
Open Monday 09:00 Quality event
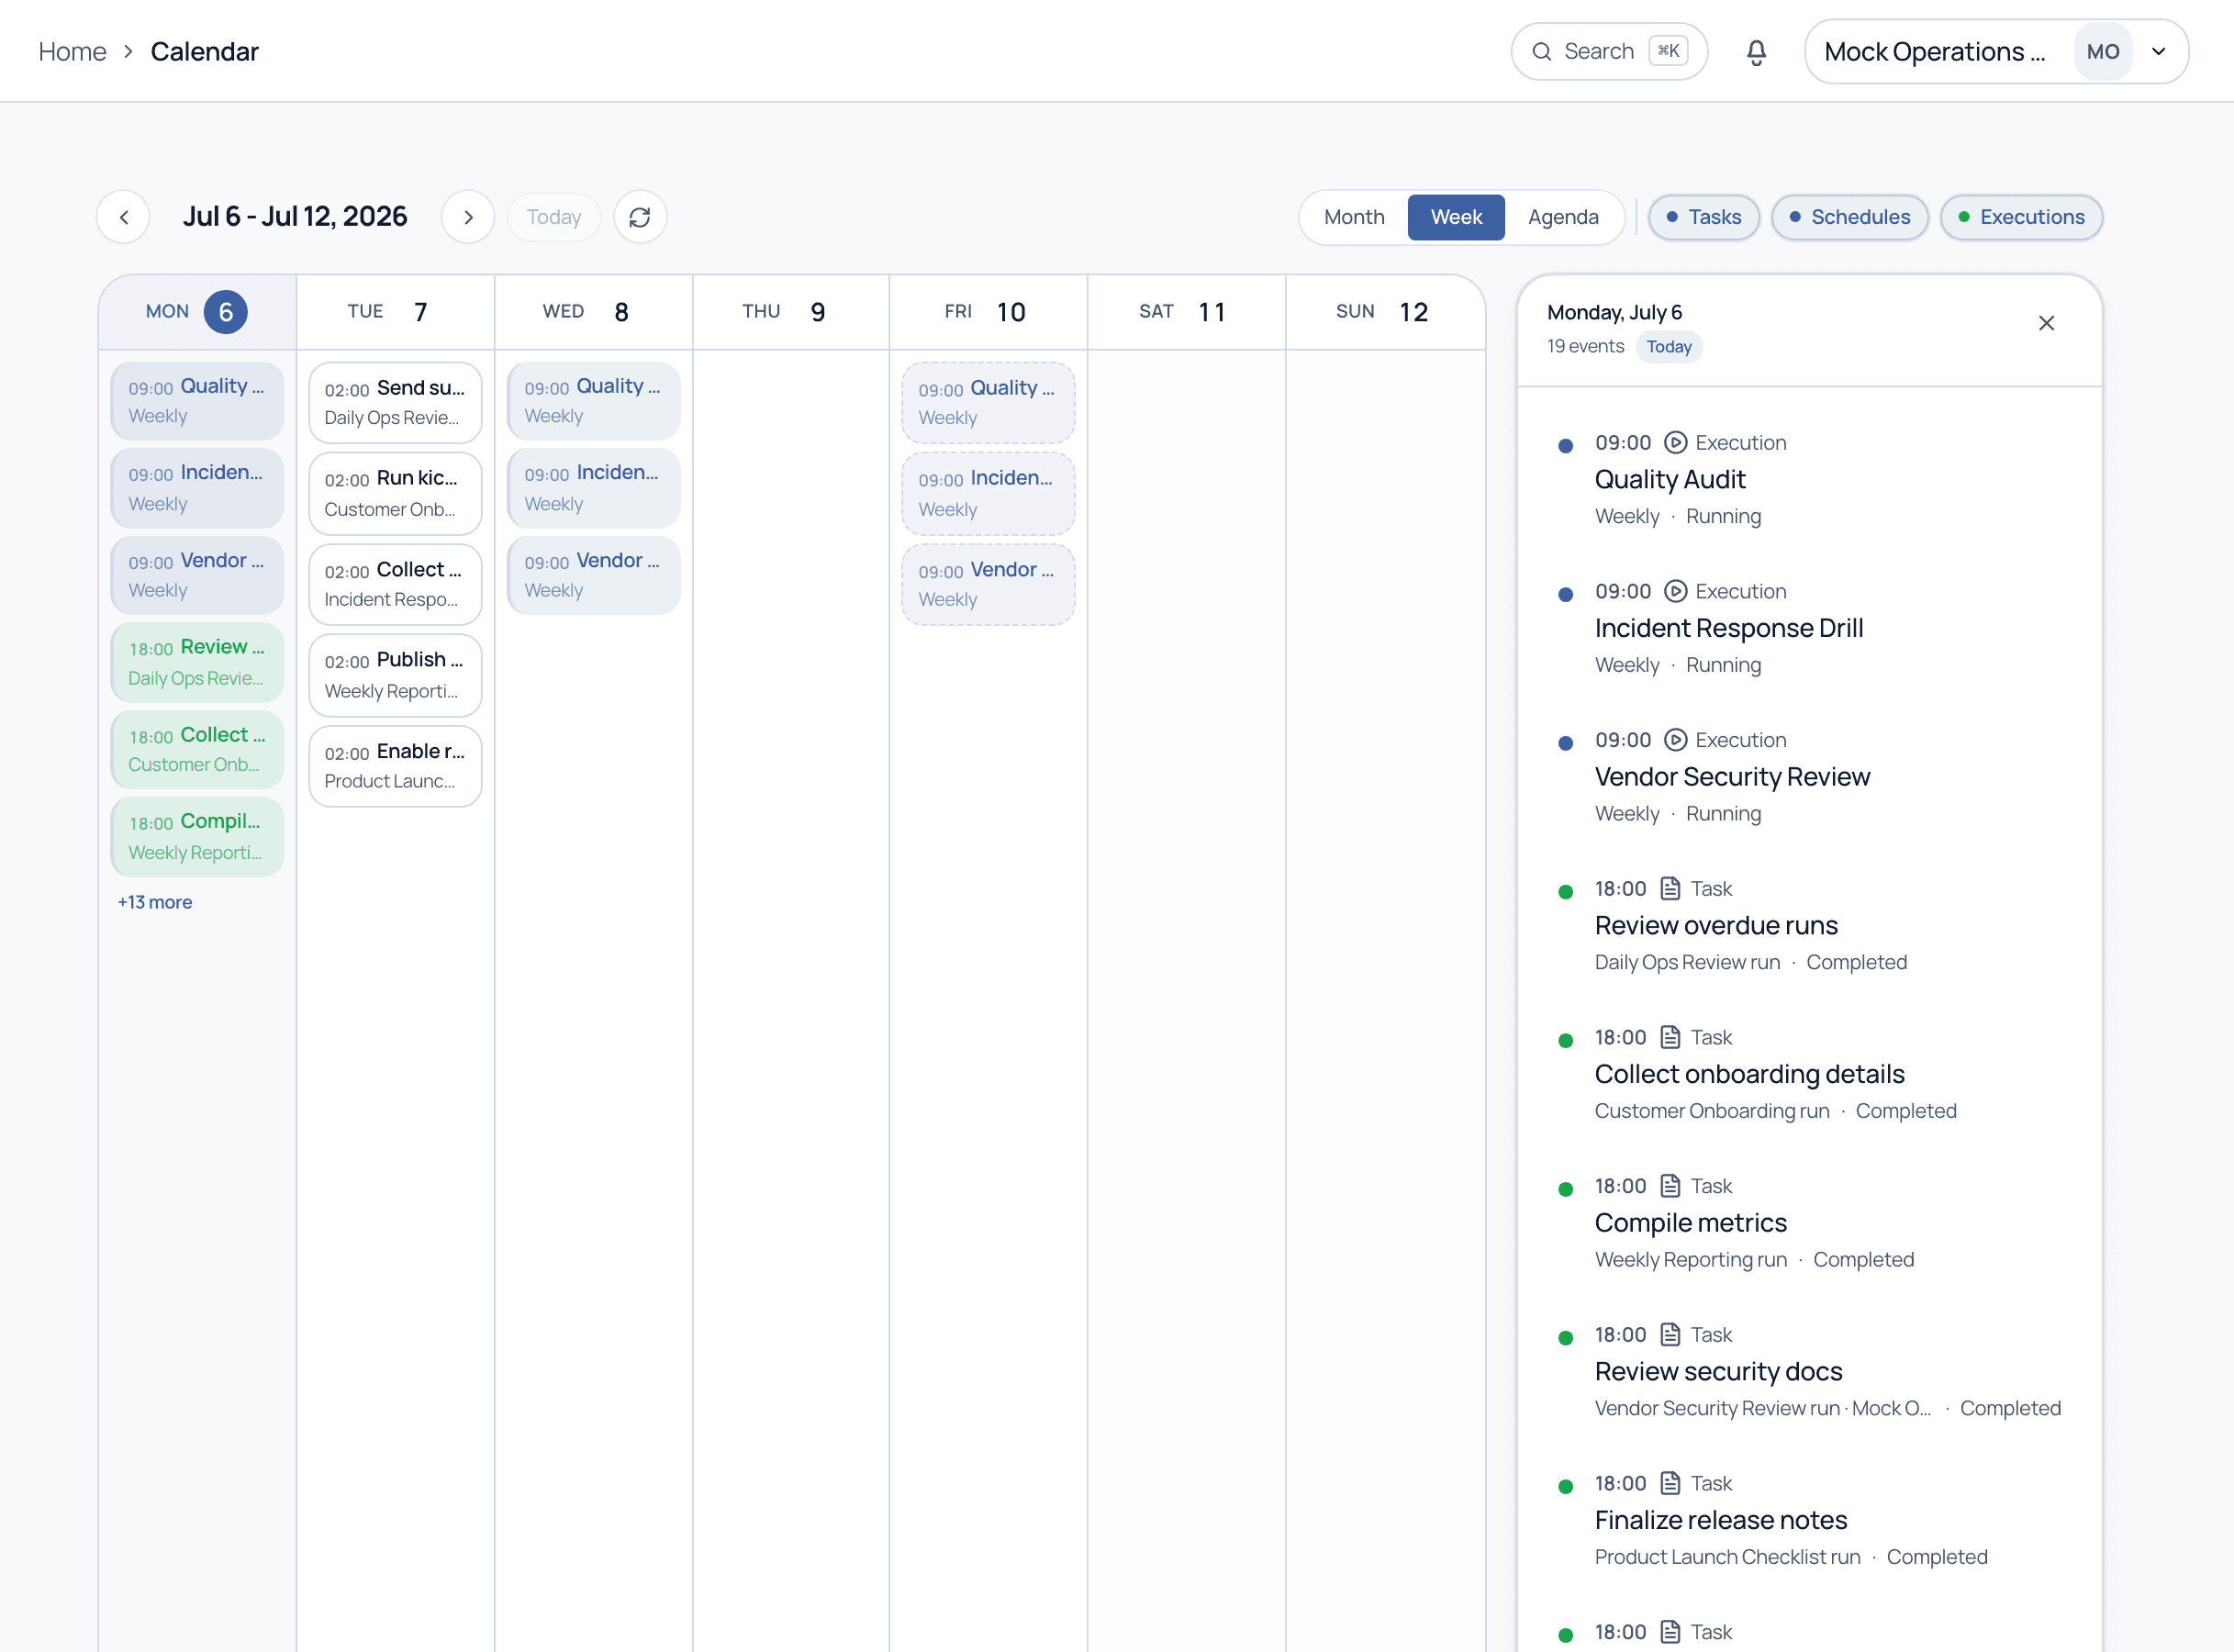(x=197, y=401)
